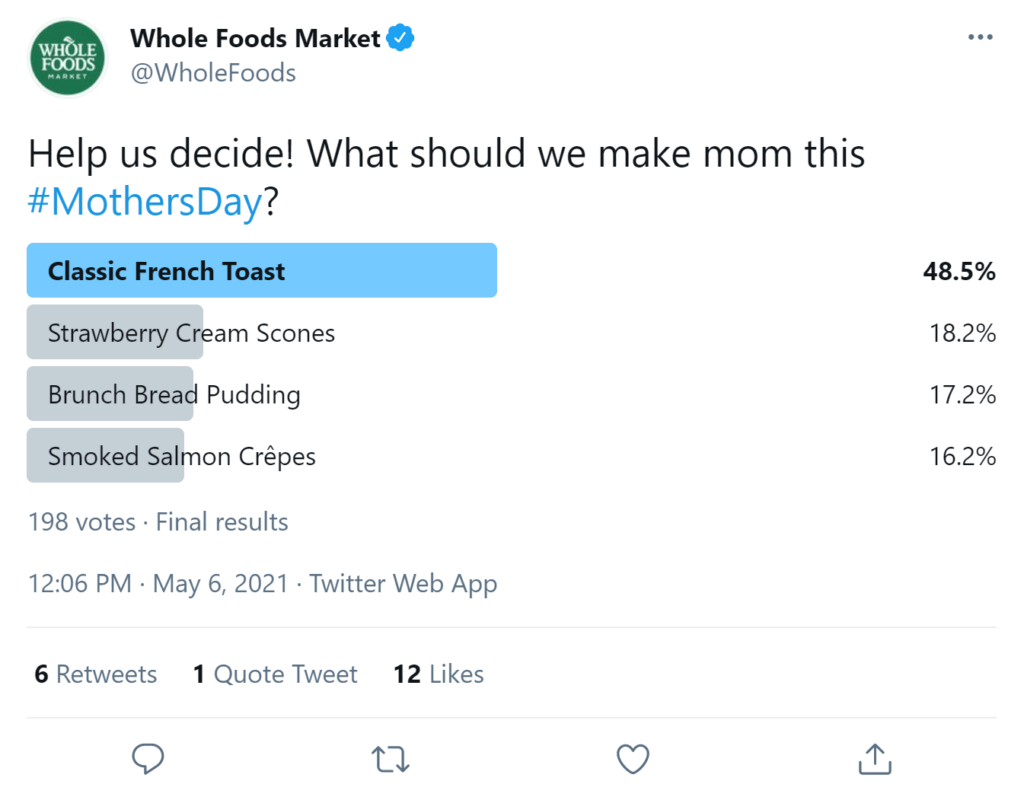
Task: Click the 12:06 PM May 6, 2021 timestamp
Action: coord(158,584)
